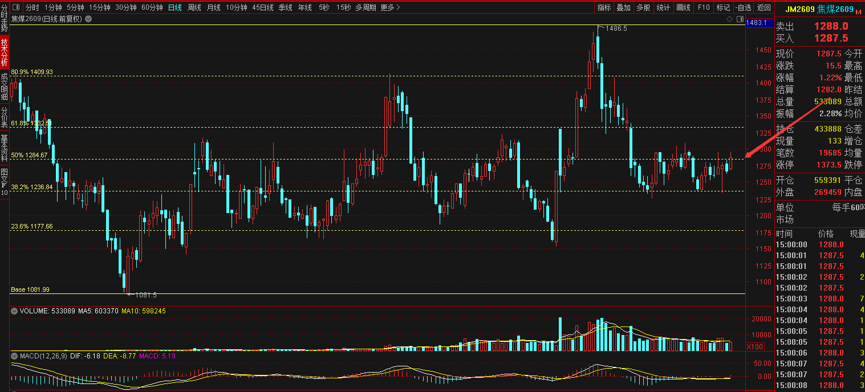Open 分时走势 sidebar tab

[4, 18]
